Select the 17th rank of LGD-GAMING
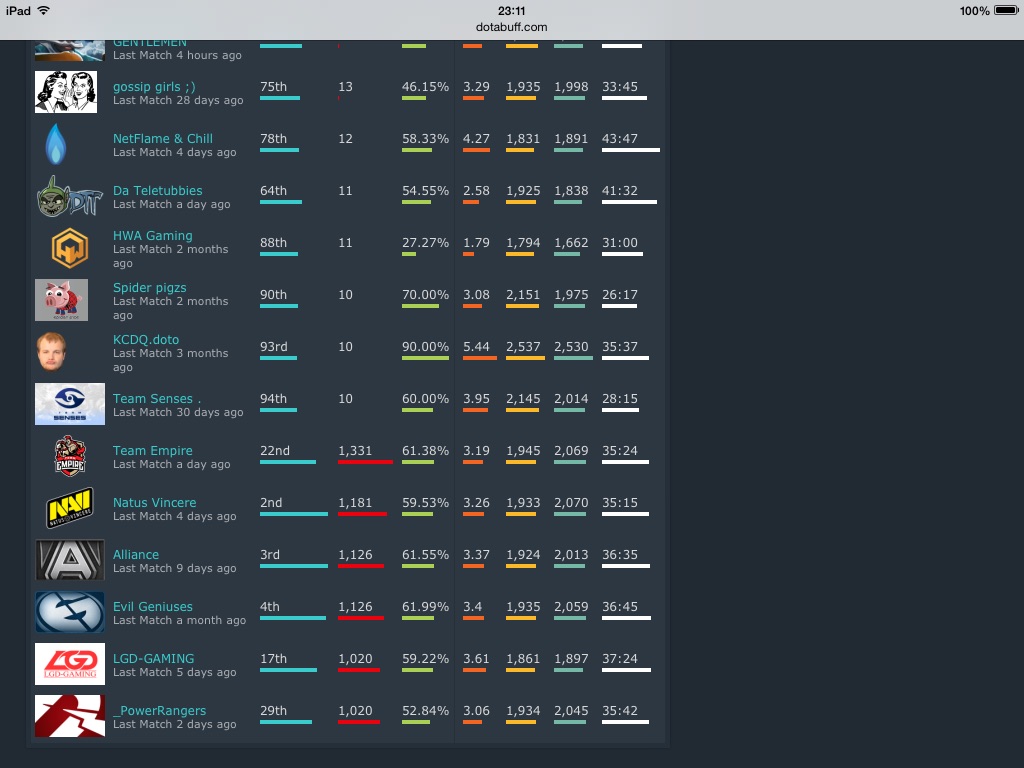 273,659
